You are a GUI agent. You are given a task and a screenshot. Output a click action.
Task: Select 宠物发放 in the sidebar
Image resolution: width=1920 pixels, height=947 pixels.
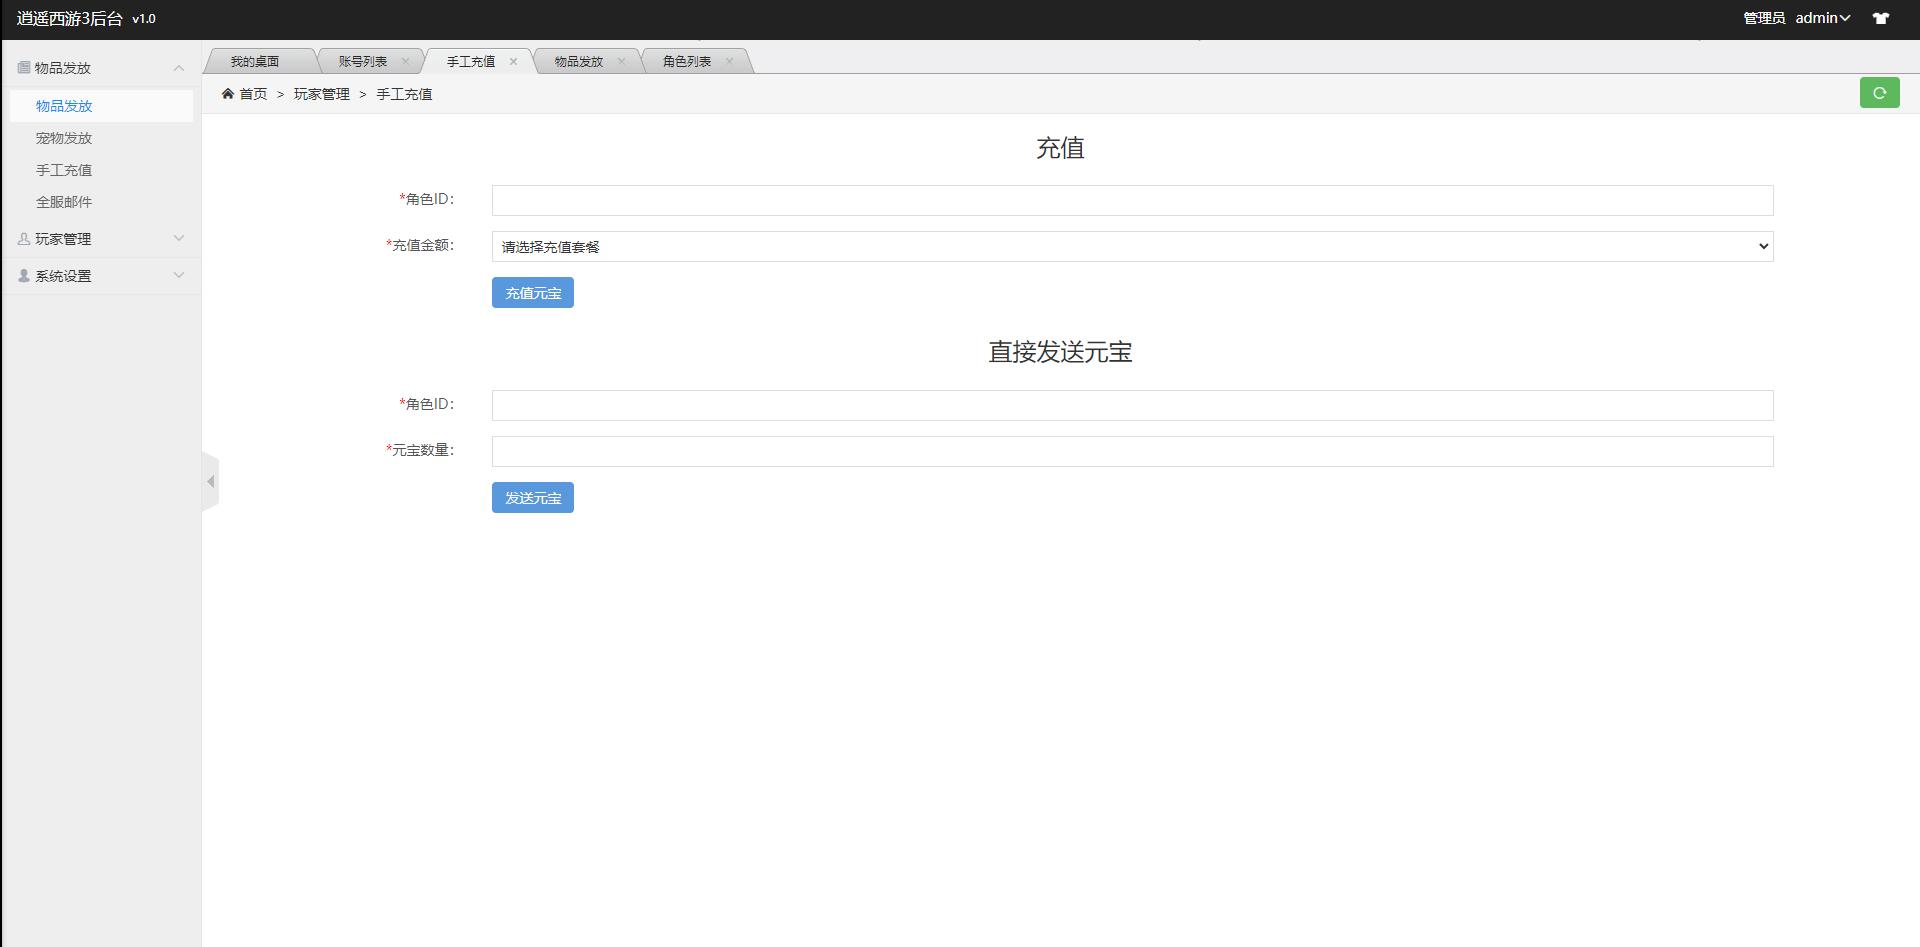[x=62, y=137]
